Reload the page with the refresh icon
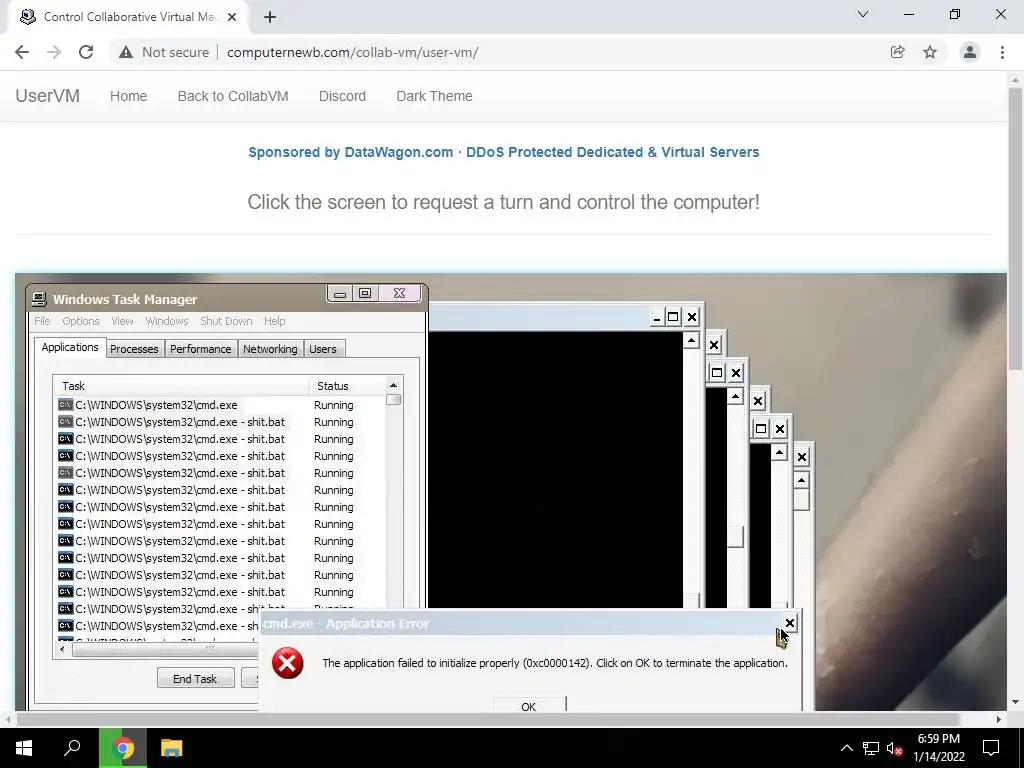This screenshot has height=768, width=1024. point(86,52)
